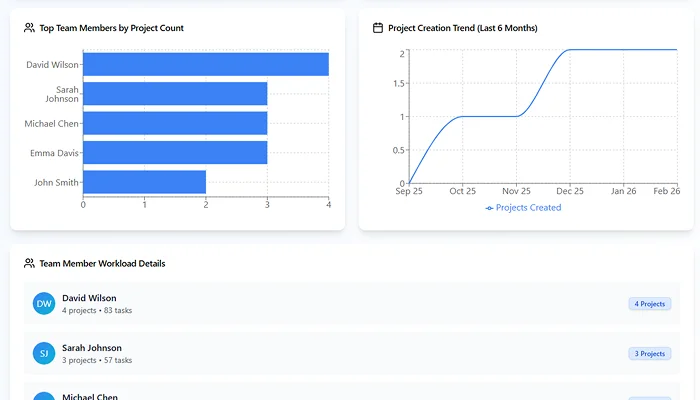
Task: Click the John Smith bar in the chart
Action: pos(144,182)
